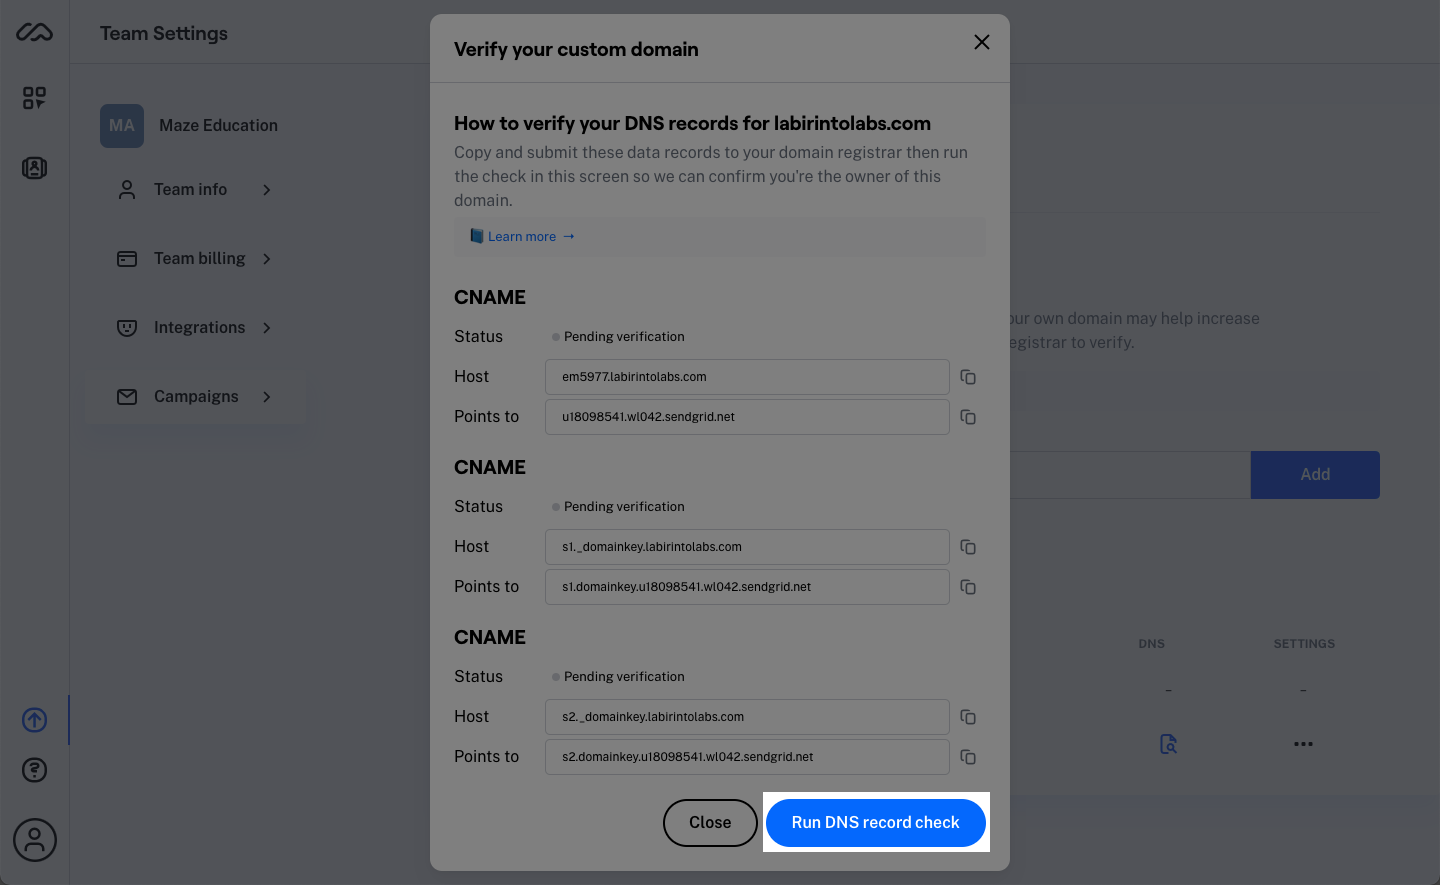Open the domain settings ellipsis menu
Screen dimensions: 1440x885
[1303, 744]
